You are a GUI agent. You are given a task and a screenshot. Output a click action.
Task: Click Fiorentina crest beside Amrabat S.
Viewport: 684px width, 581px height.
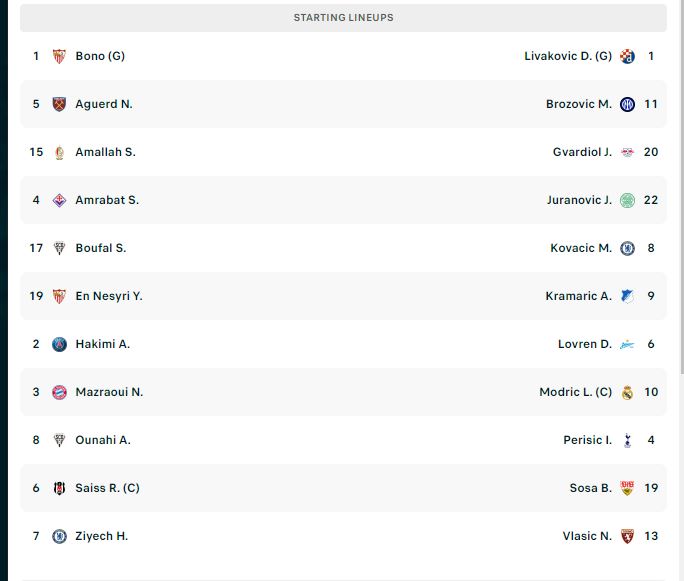(x=59, y=200)
